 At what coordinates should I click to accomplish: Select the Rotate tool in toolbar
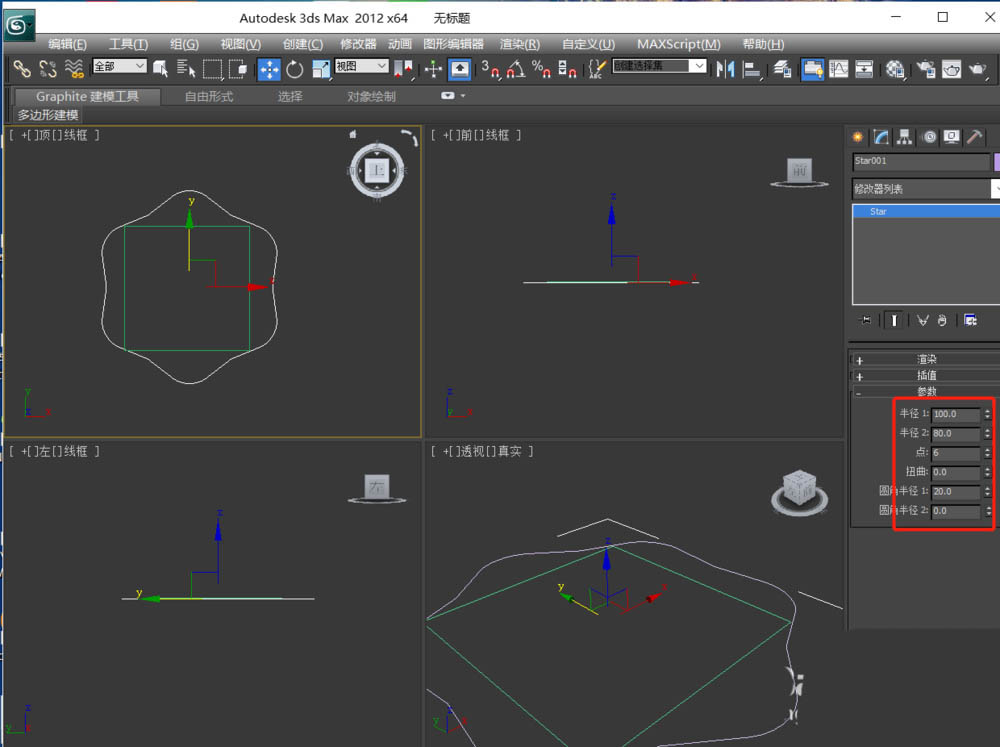pos(295,69)
